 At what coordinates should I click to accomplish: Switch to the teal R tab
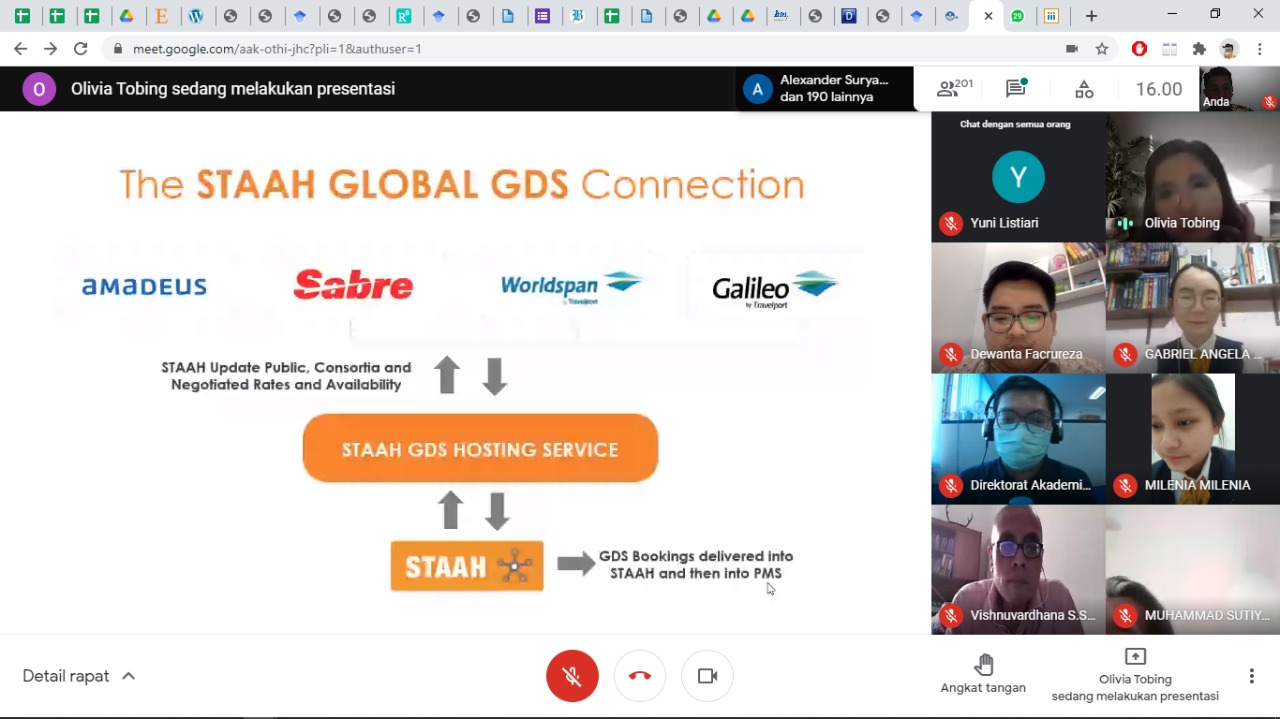point(404,16)
